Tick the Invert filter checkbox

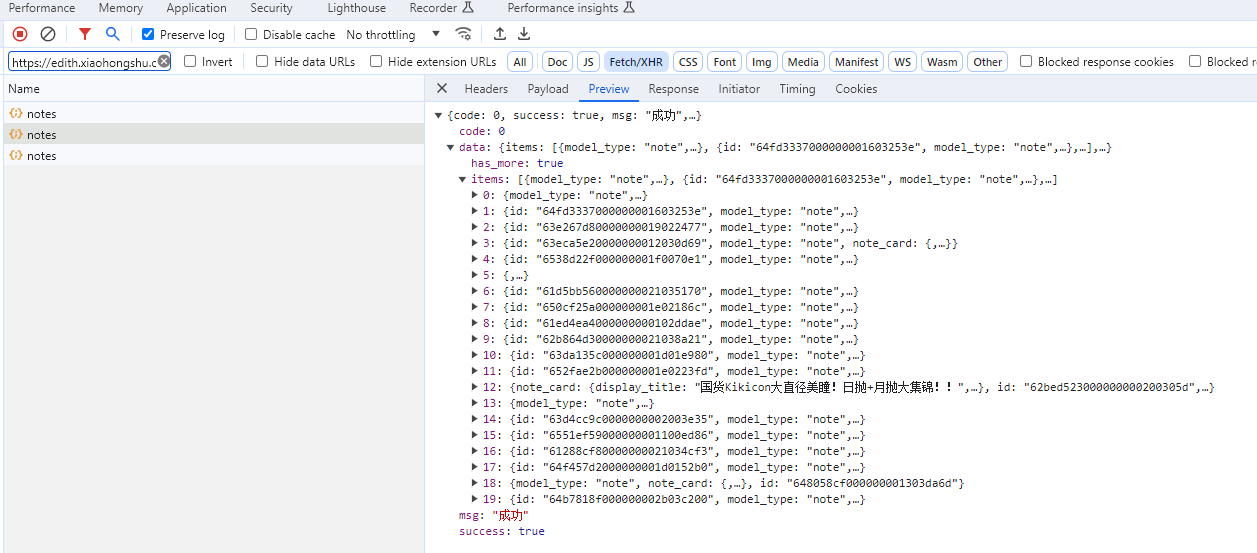click(x=191, y=61)
